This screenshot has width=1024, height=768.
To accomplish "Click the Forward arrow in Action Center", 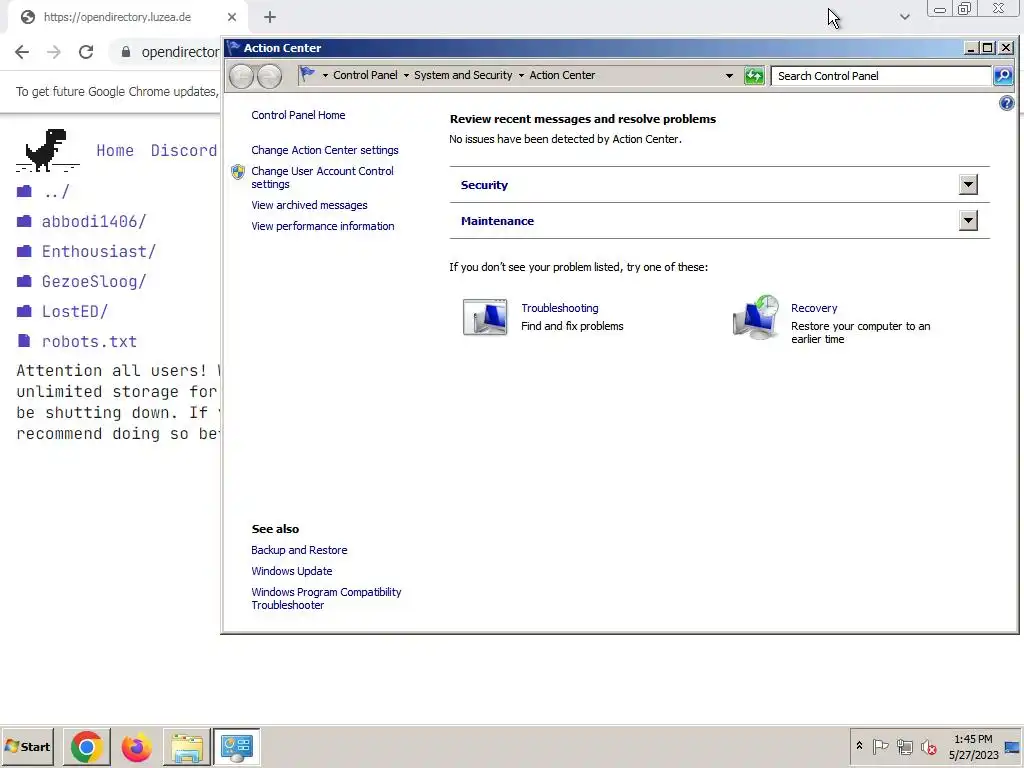I will 269,76.
